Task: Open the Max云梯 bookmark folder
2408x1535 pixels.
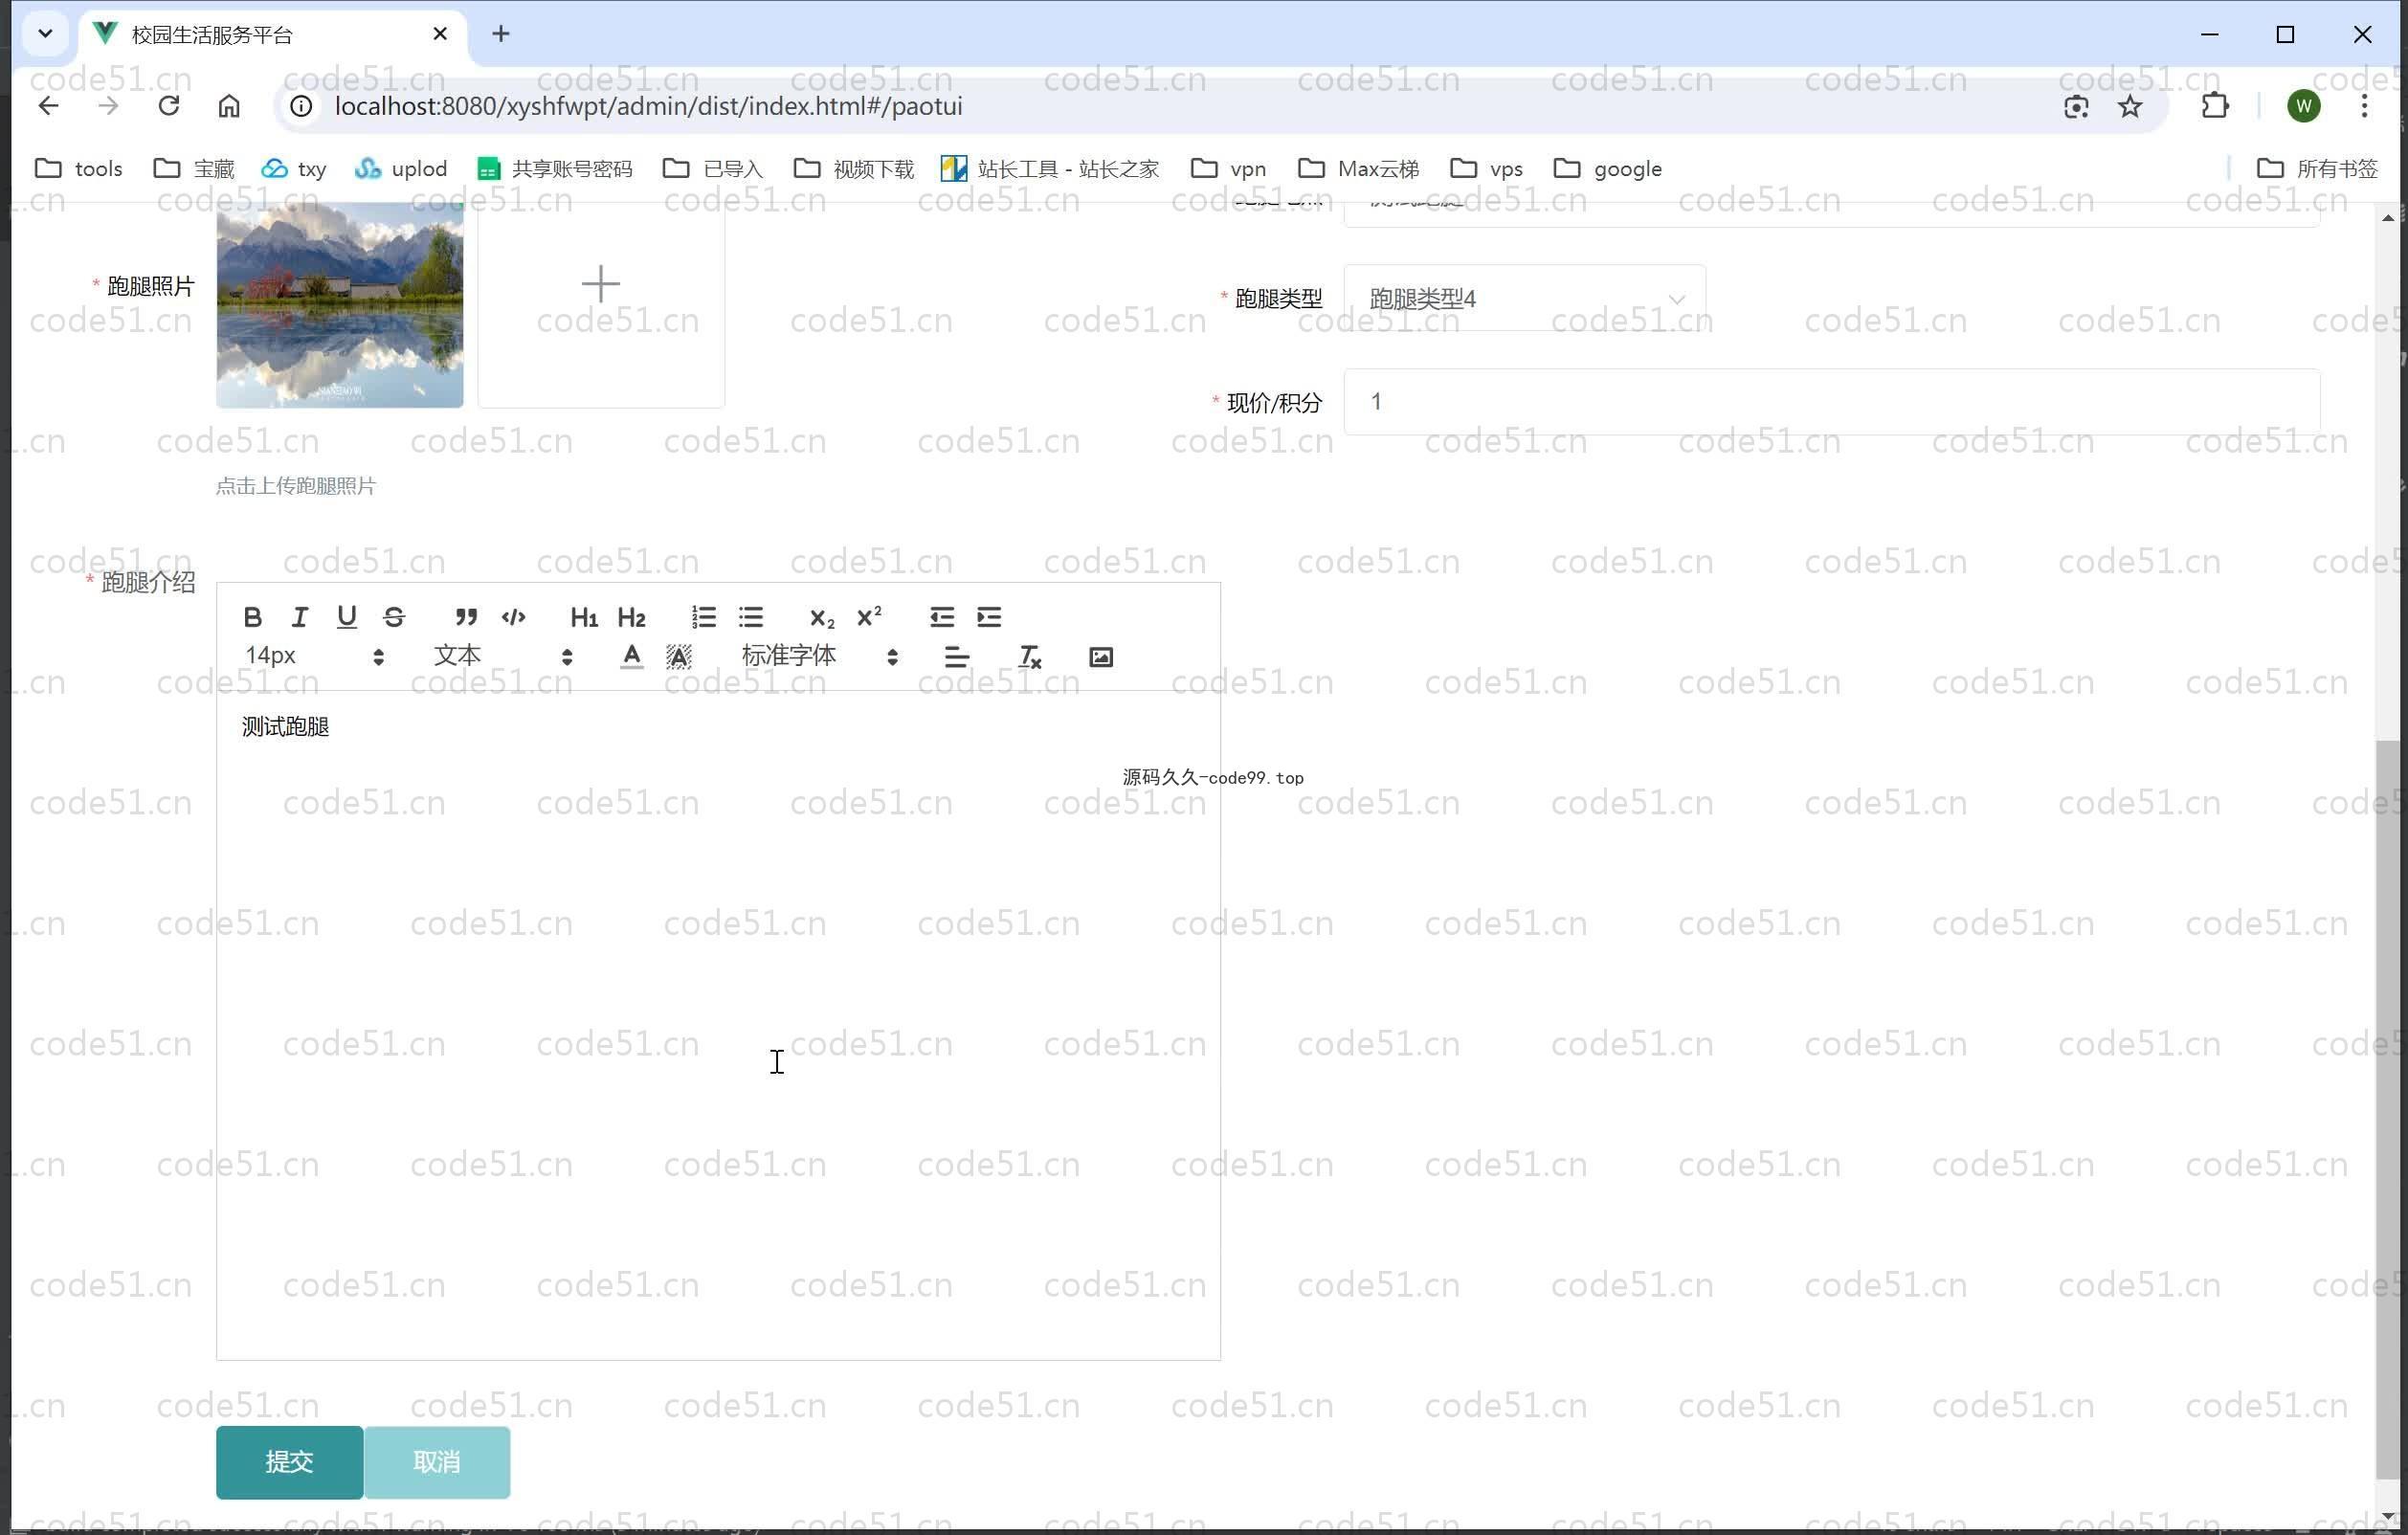Action: [x=1358, y=169]
